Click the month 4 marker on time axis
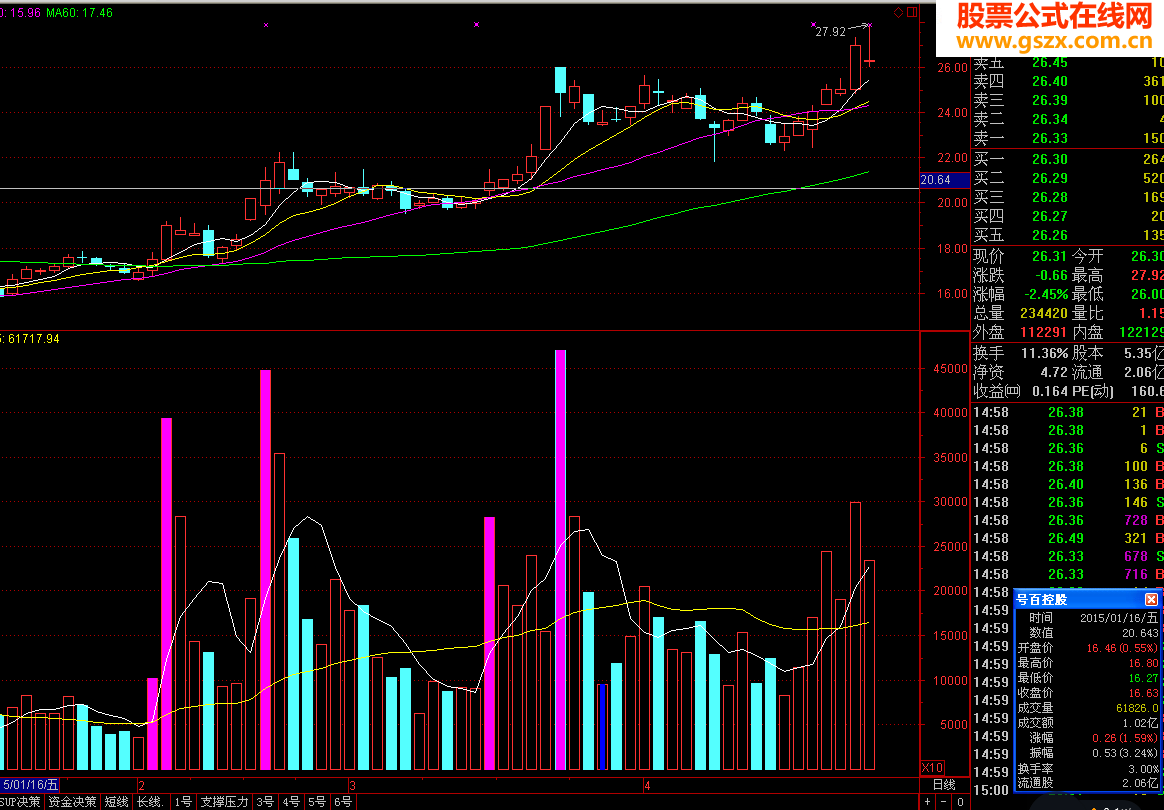Viewport: 1164px width, 810px height. point(647,785)
